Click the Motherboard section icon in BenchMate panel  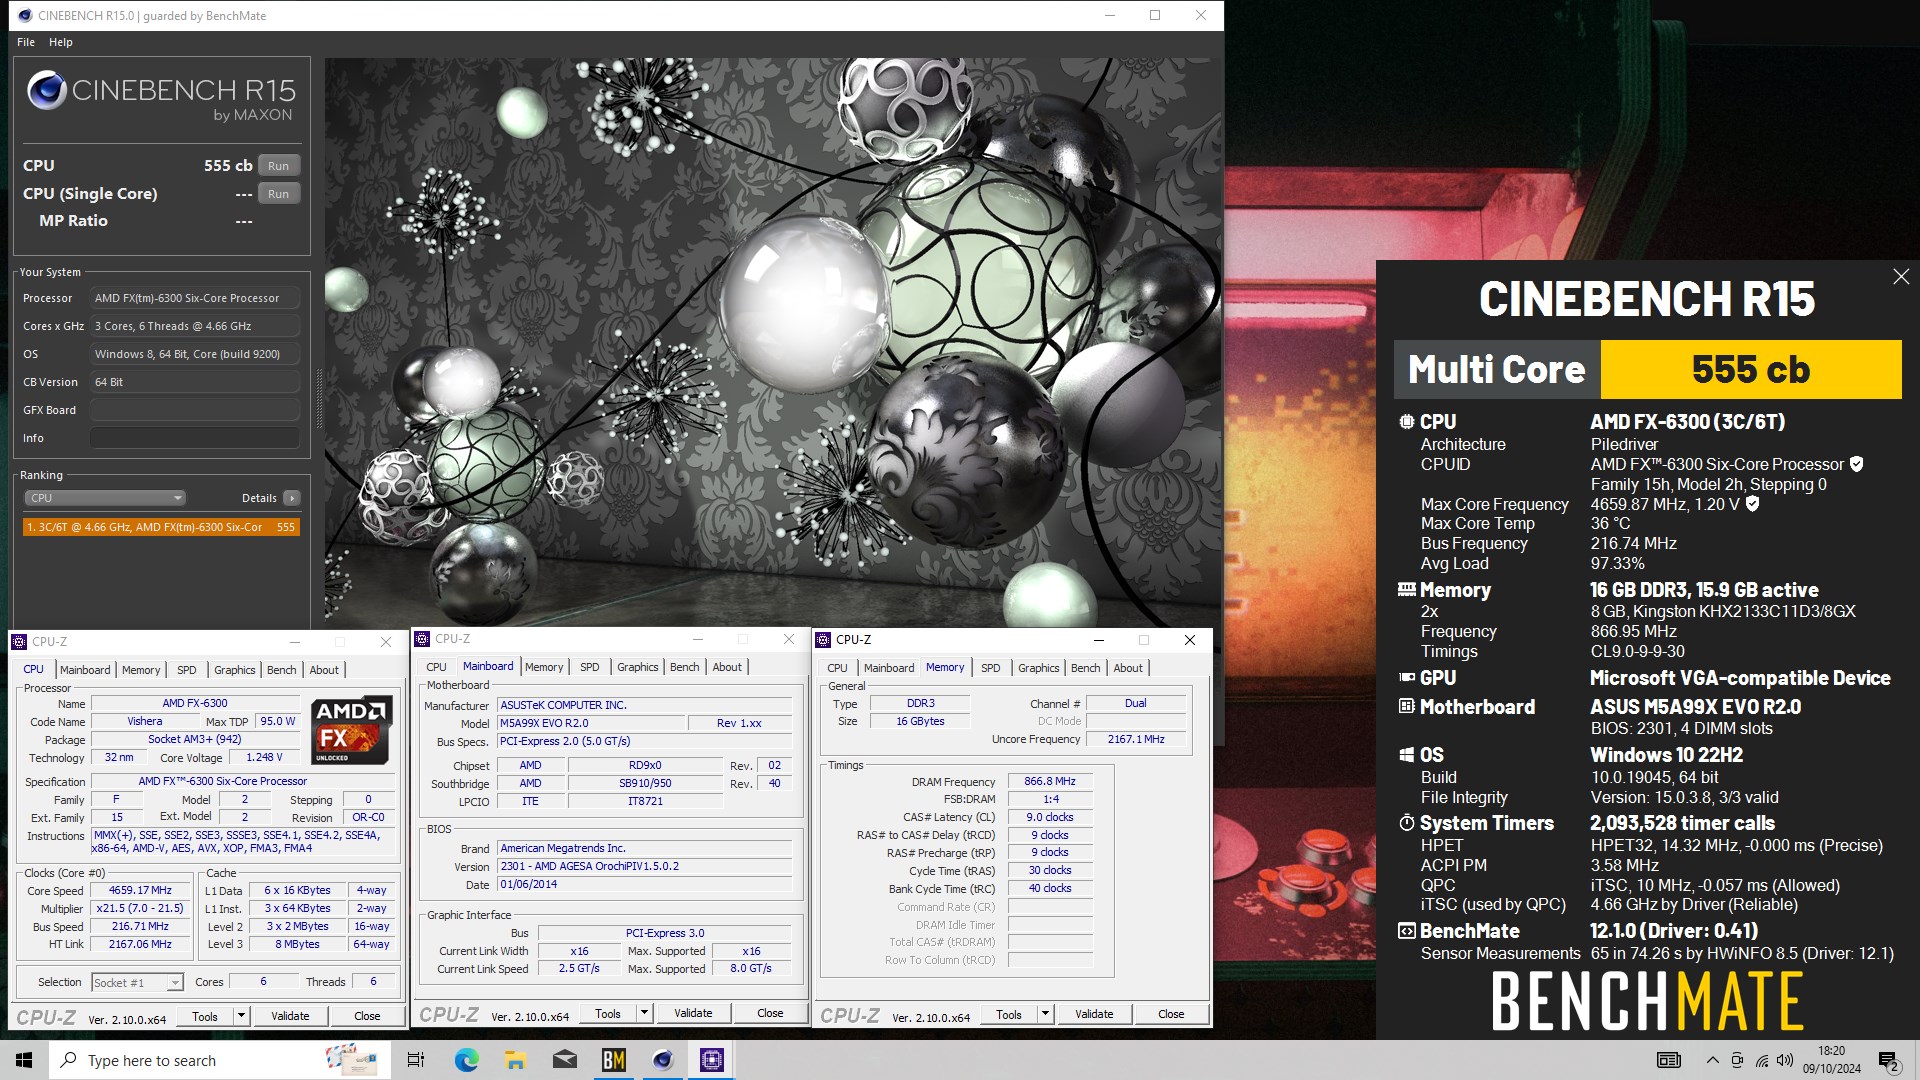tap(1406, 707)
